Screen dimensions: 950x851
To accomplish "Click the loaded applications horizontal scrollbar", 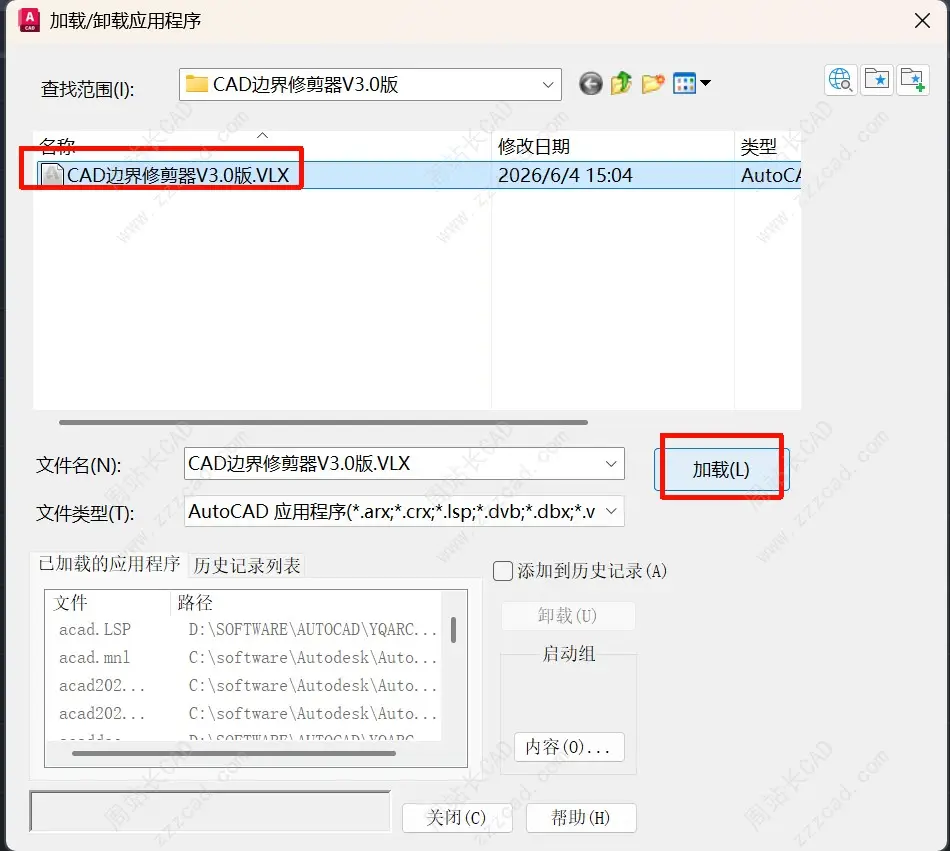I will pos(234,753).
